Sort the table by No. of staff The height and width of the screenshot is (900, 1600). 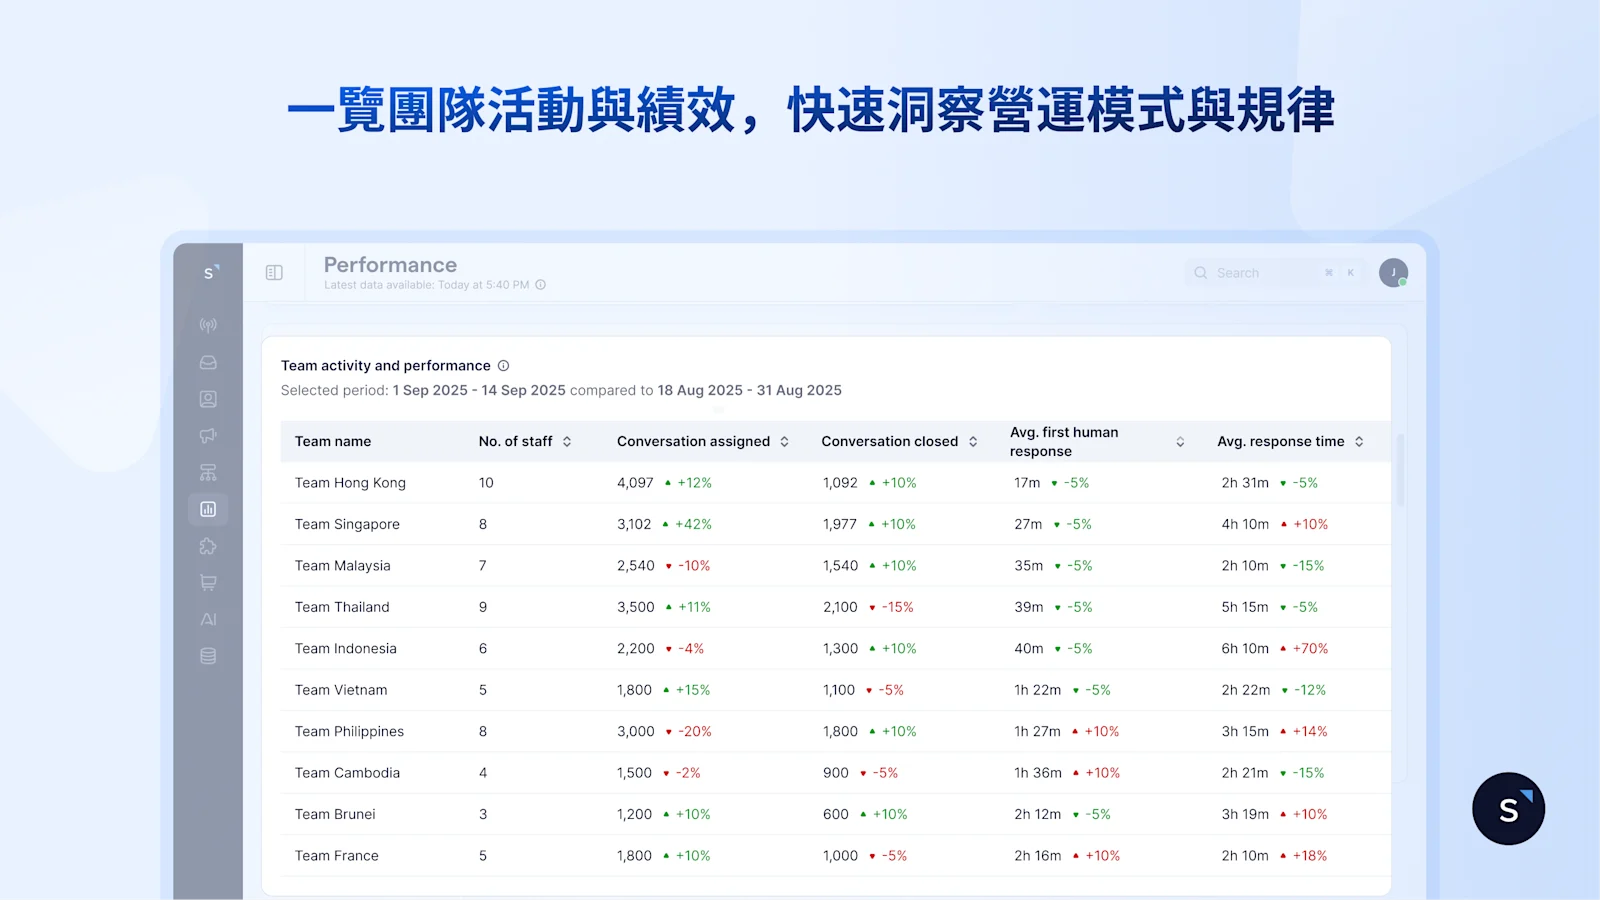click(566, 441)
